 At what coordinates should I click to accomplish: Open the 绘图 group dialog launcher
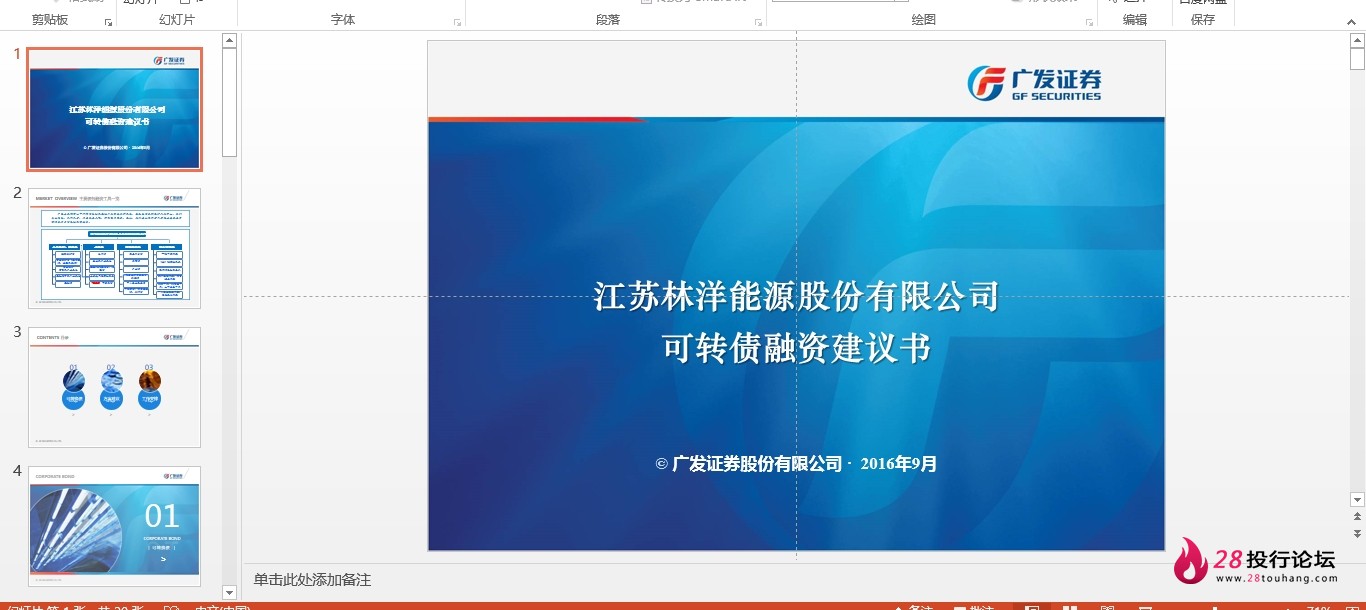click(1089, 21)
